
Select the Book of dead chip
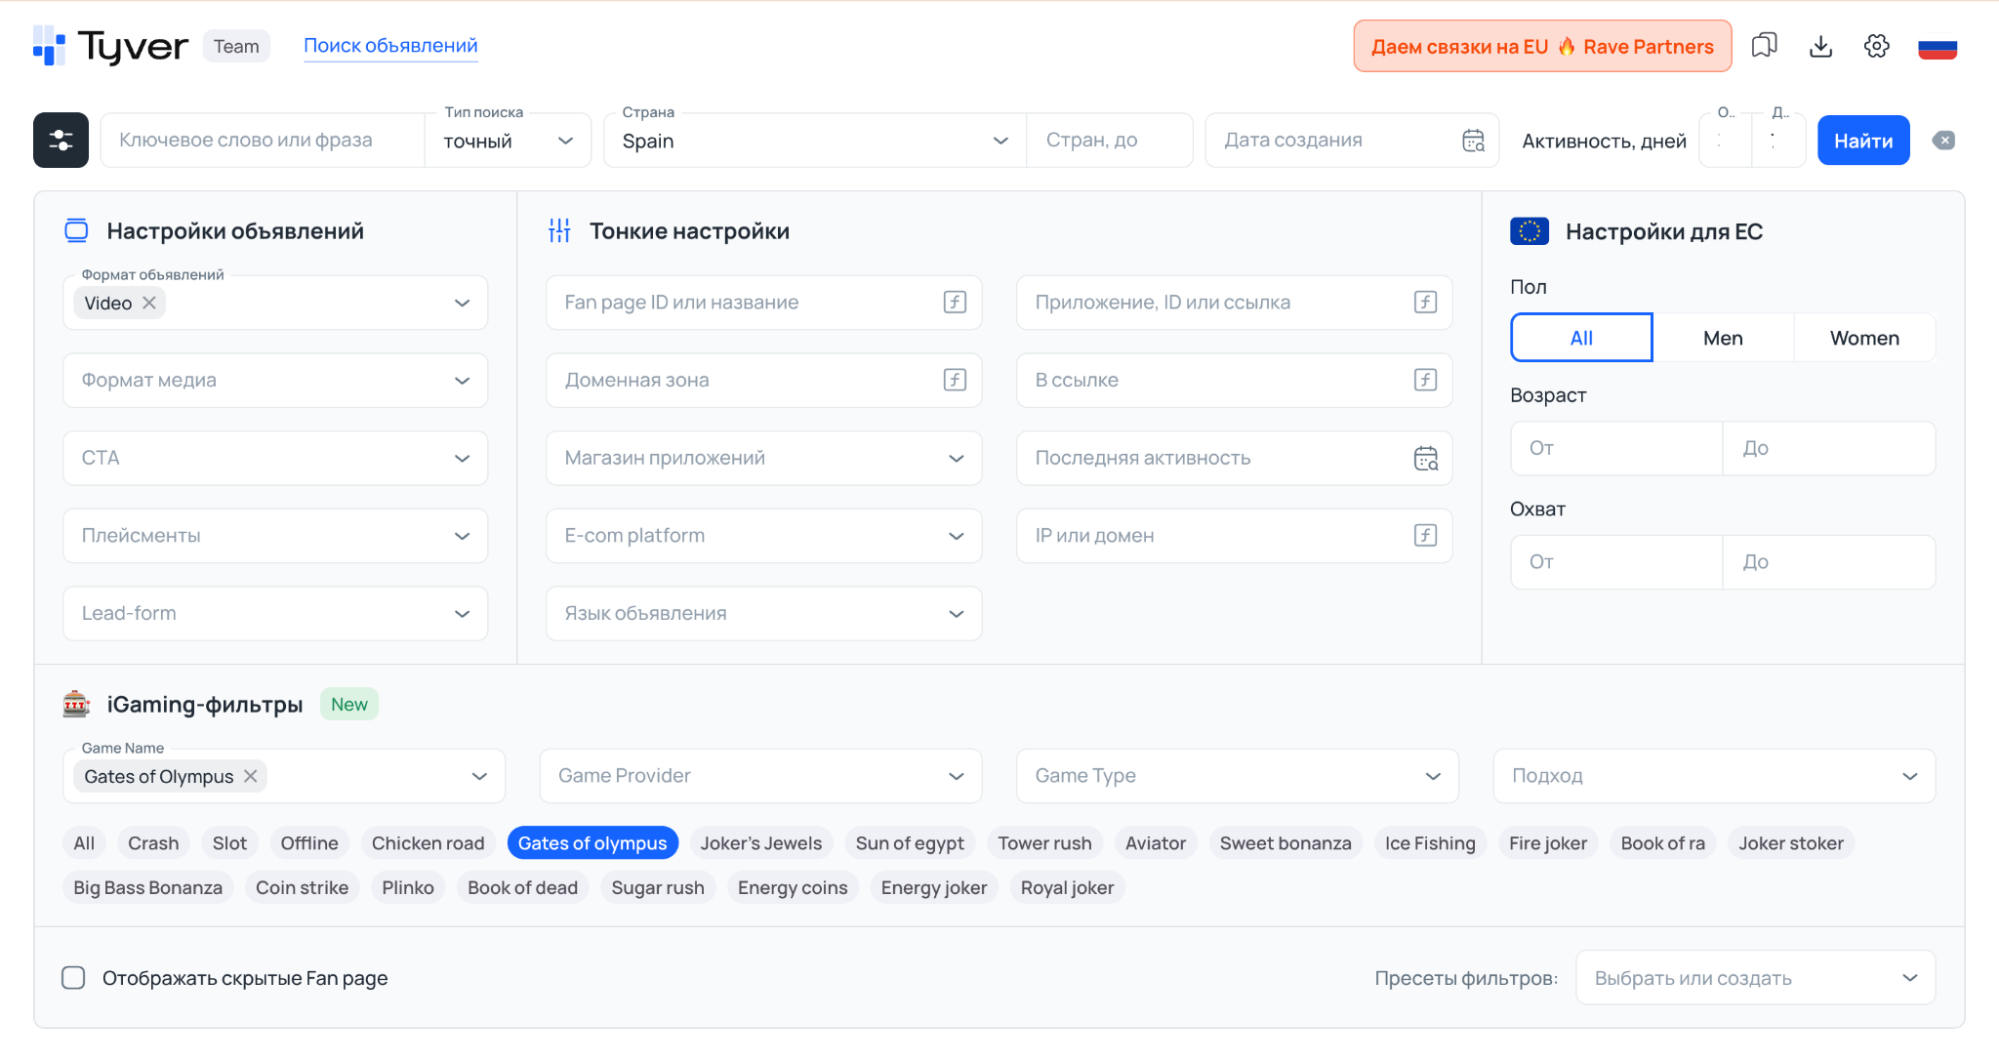coord(522,887)
